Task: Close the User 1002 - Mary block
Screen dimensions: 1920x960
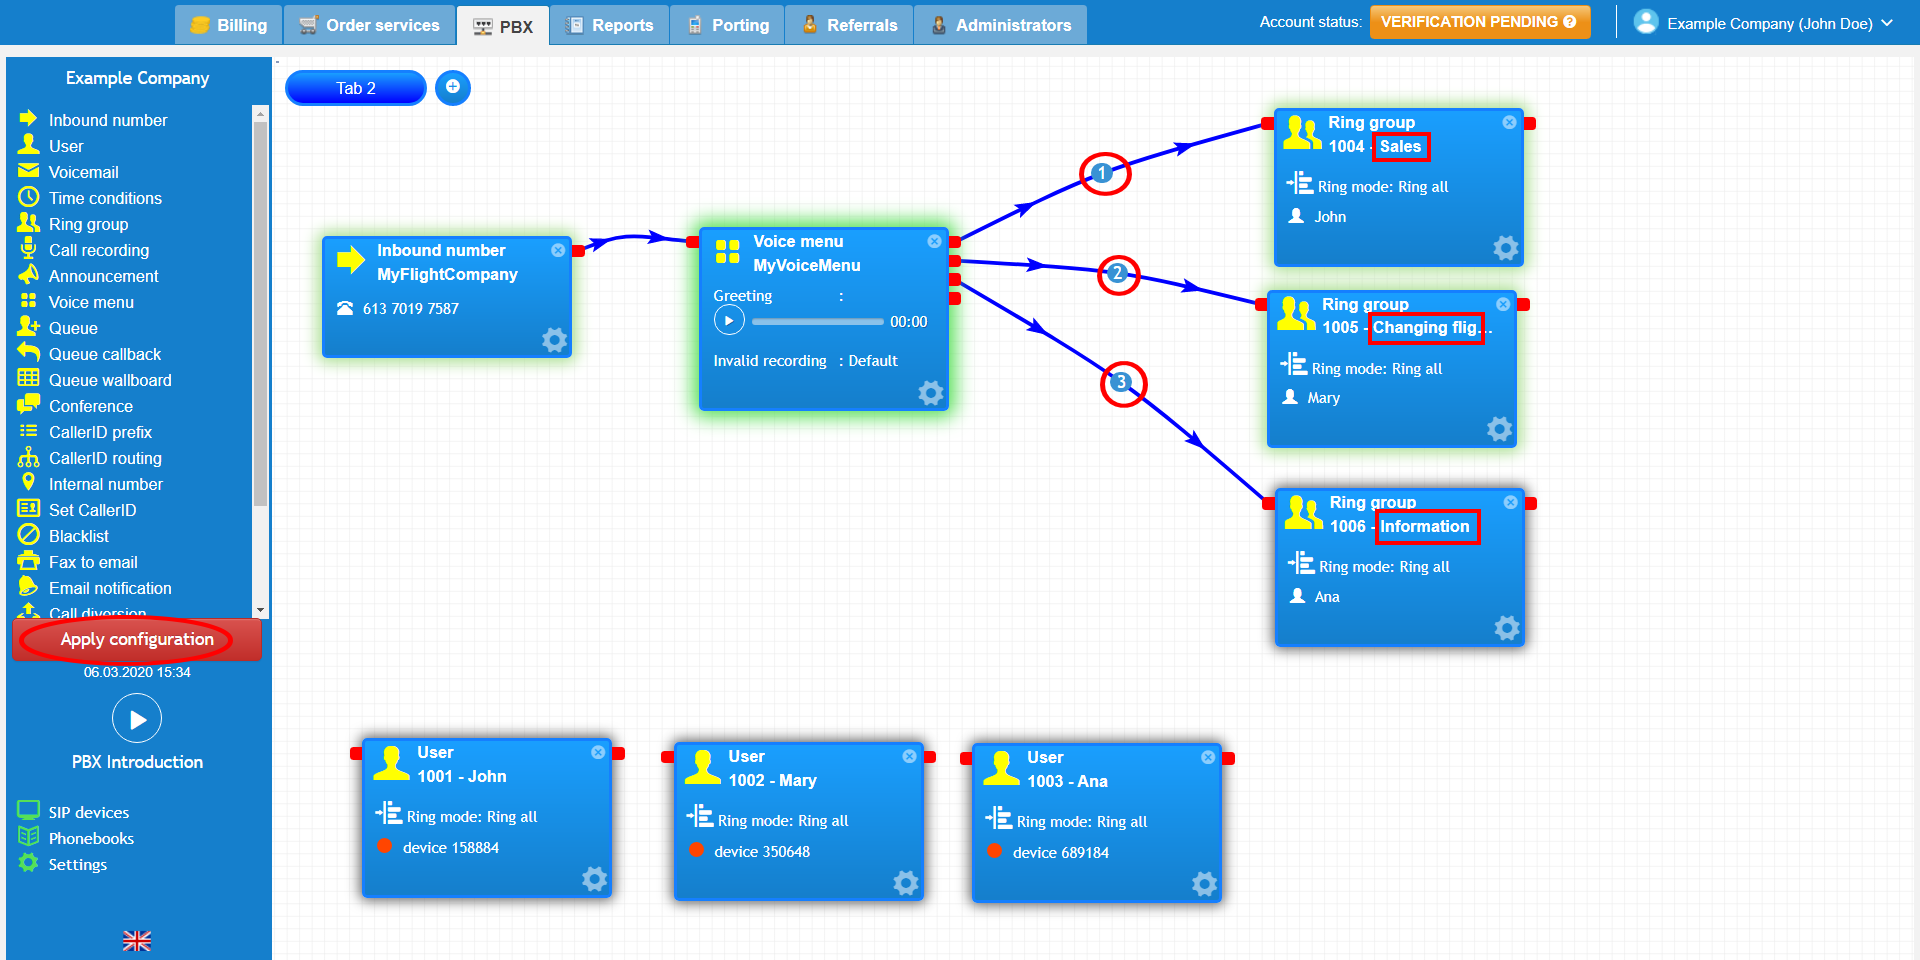Action: [910, 756]
